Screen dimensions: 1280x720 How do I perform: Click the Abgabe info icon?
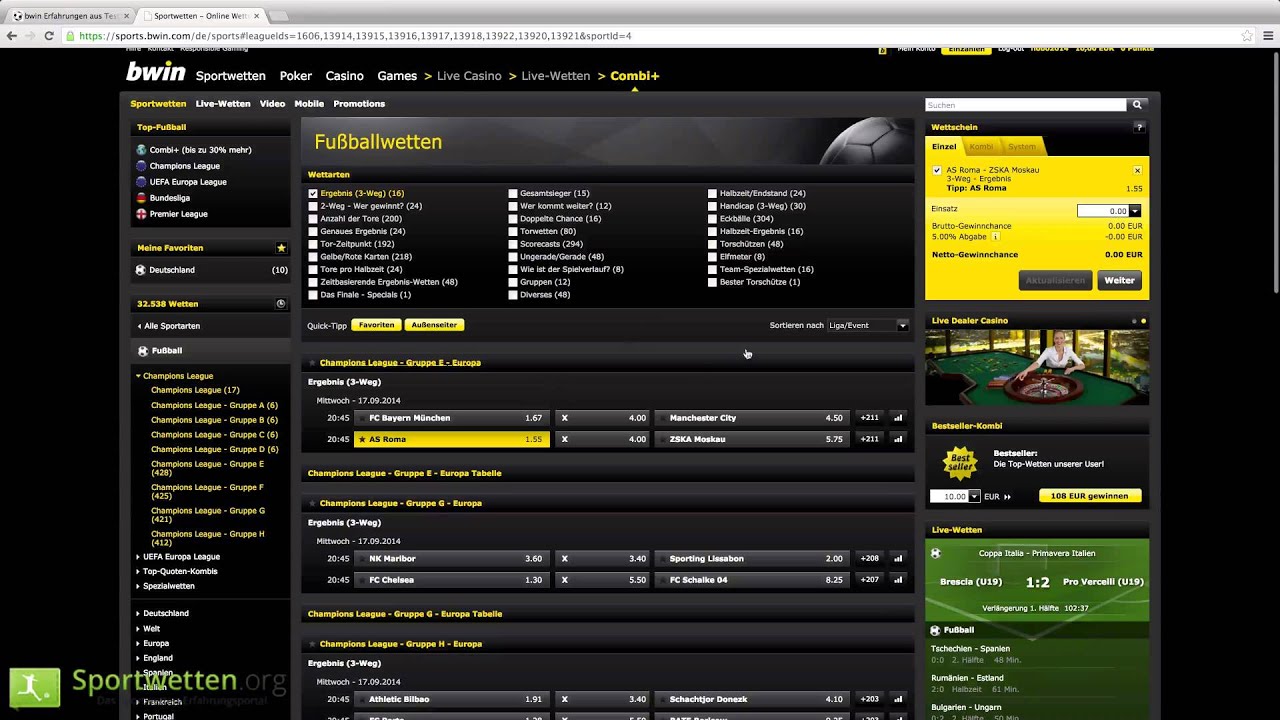(995, 237)
